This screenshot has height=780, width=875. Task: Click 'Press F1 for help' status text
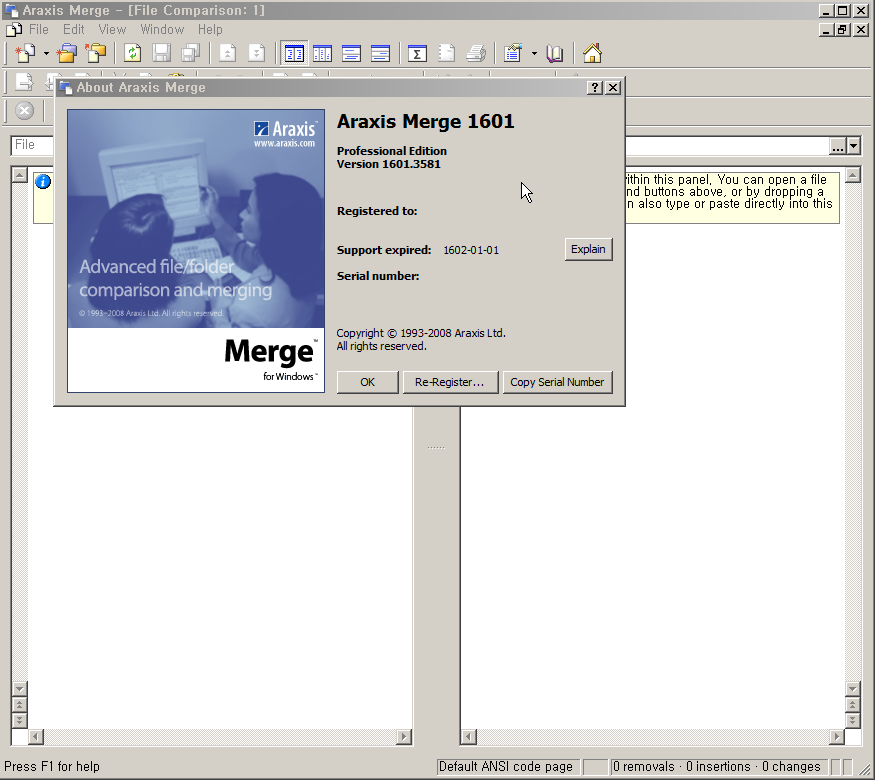pyautogui.click(x=52, y=767)
